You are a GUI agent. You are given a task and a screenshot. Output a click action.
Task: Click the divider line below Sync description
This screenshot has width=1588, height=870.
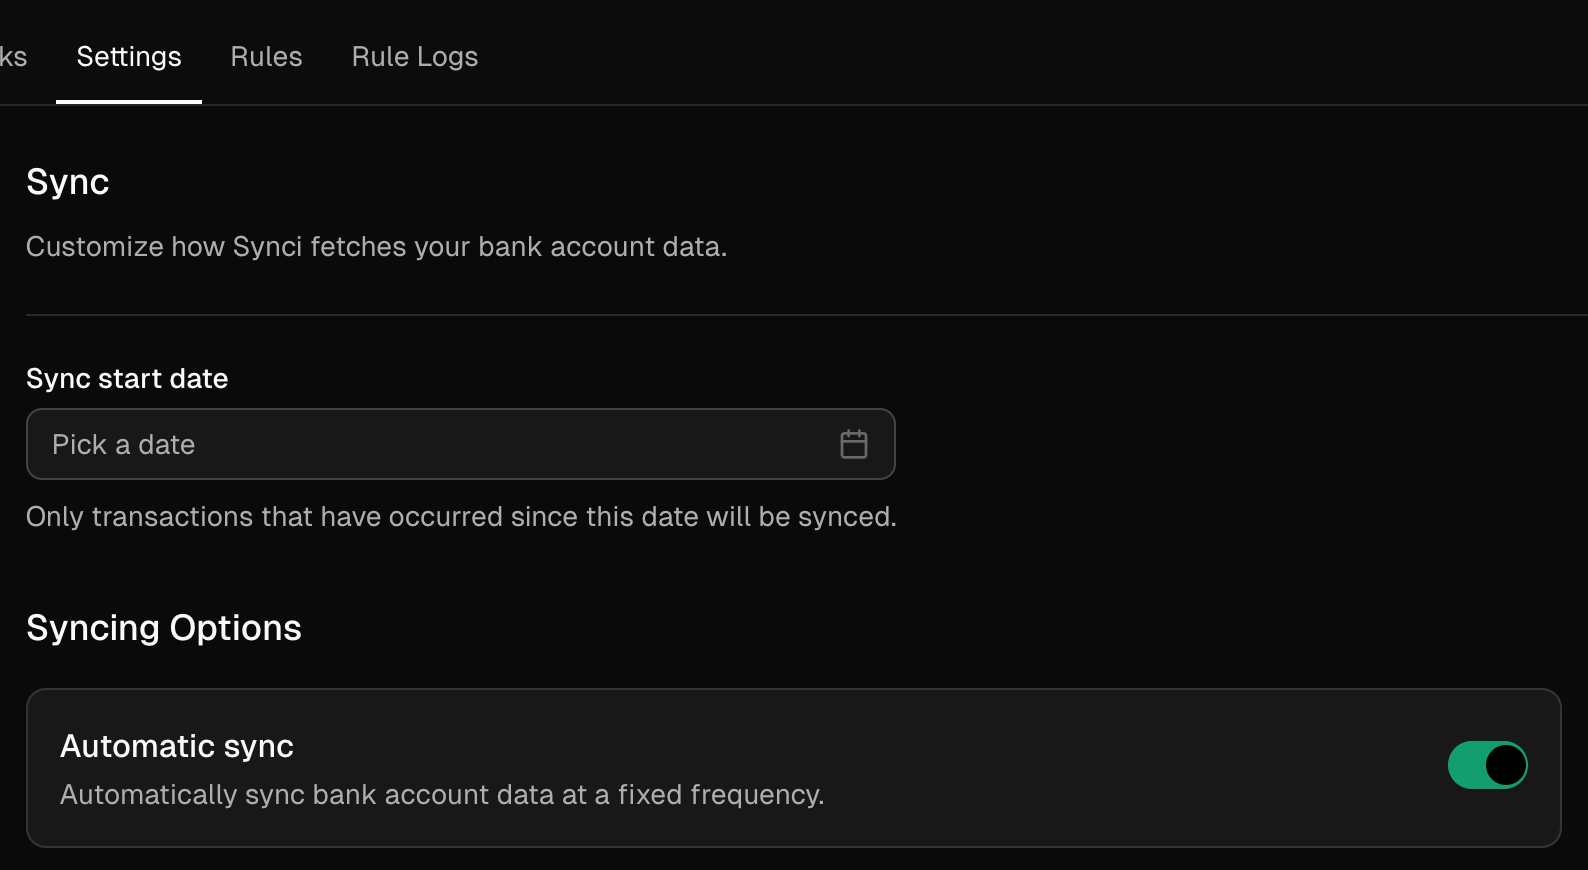pos(806,315)
